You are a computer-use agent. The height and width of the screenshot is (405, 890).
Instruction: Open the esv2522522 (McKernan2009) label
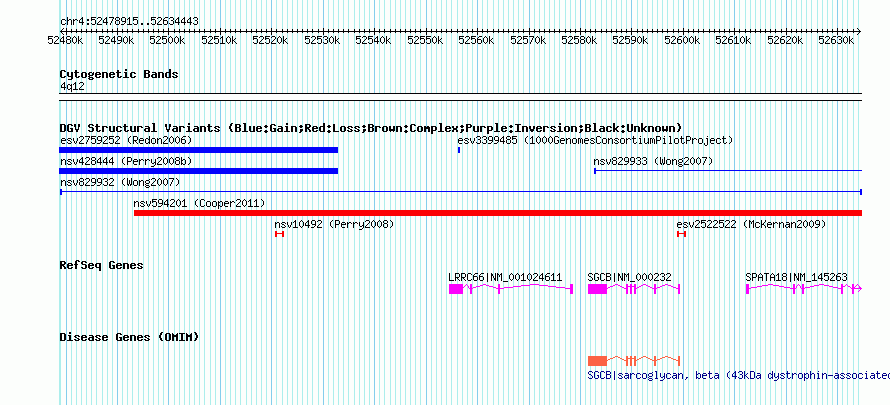751,224
